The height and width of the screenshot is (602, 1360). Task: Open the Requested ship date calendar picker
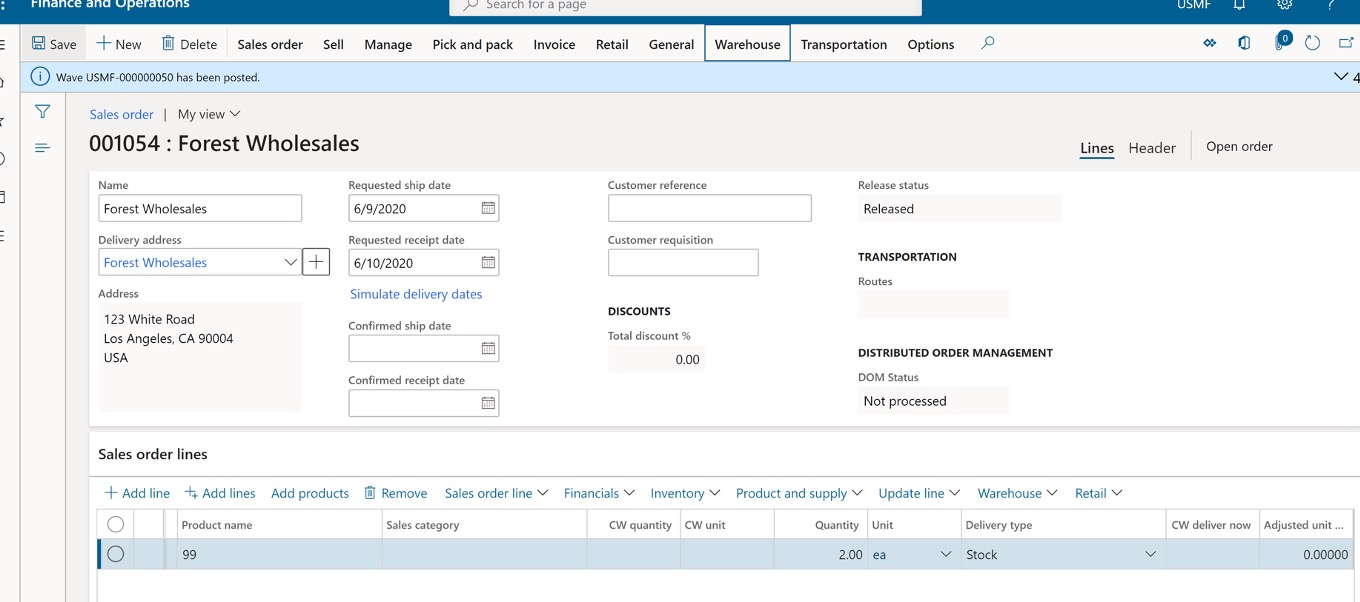[486, 207]
